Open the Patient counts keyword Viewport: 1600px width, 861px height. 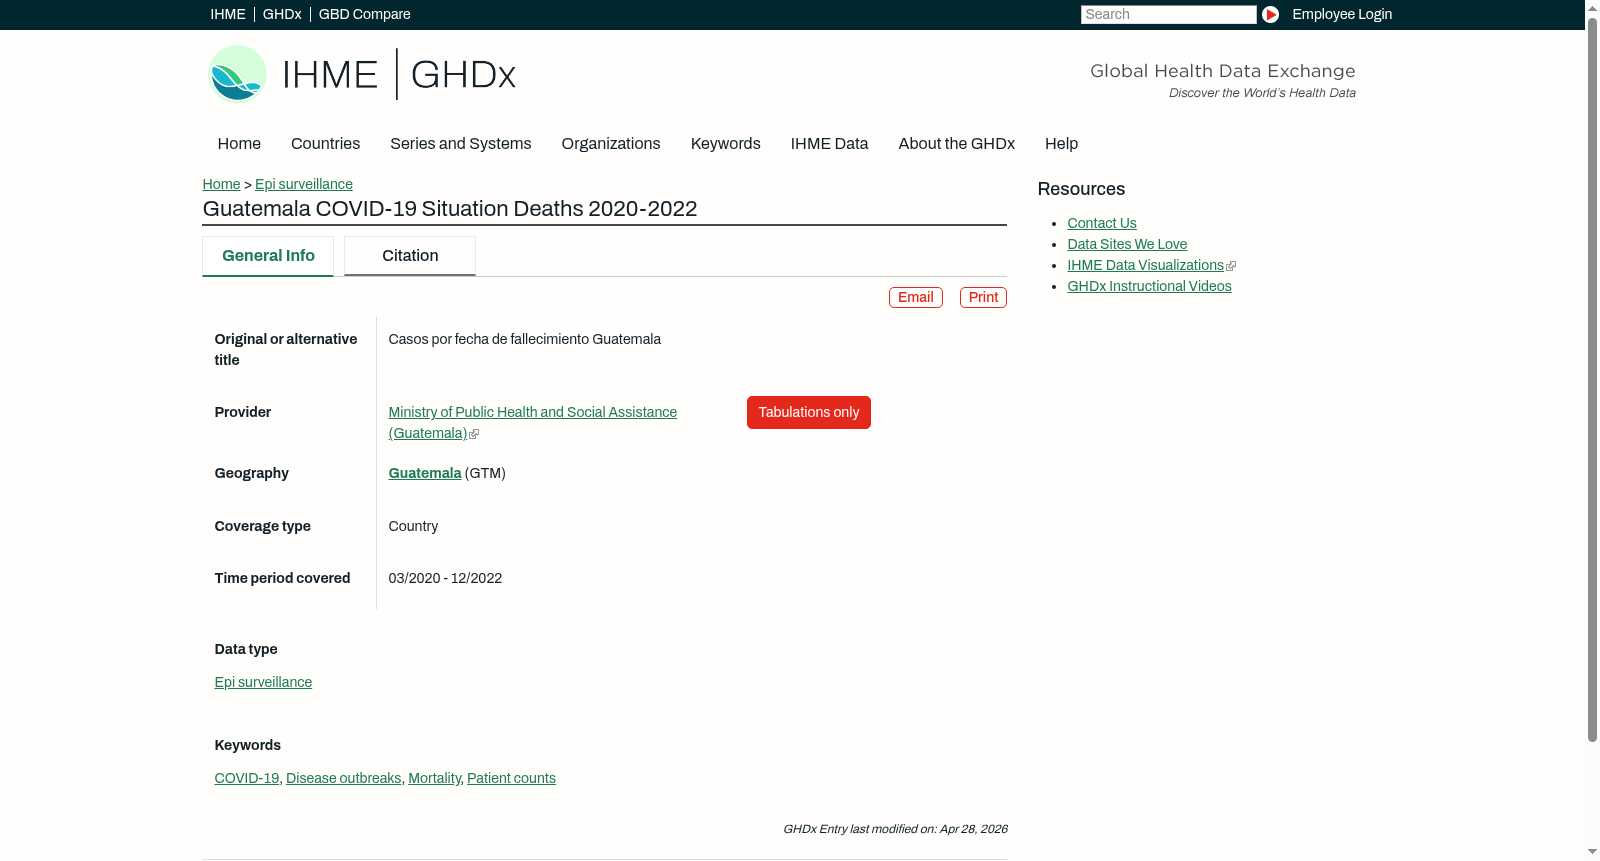click(x=511, y=778)
